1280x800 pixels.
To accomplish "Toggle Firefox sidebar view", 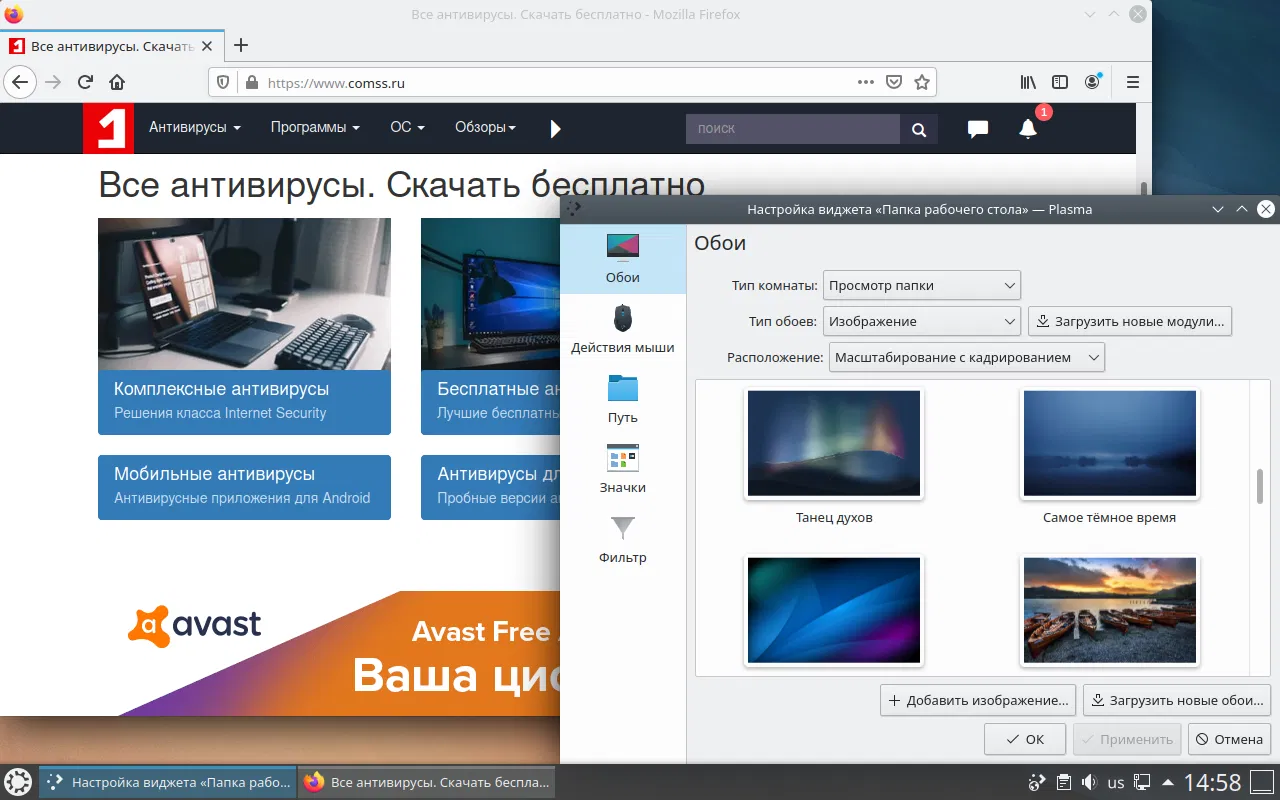I will coord(1060,83).
